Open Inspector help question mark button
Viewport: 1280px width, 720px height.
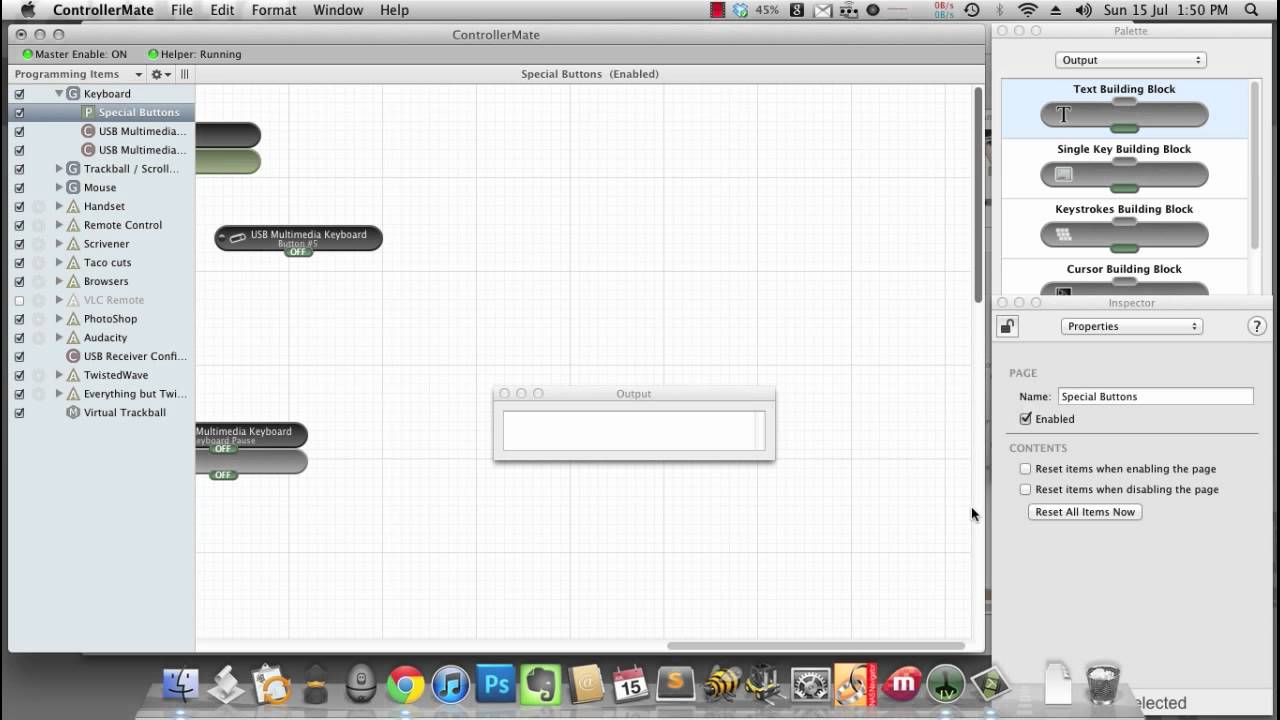[1258, 326]
